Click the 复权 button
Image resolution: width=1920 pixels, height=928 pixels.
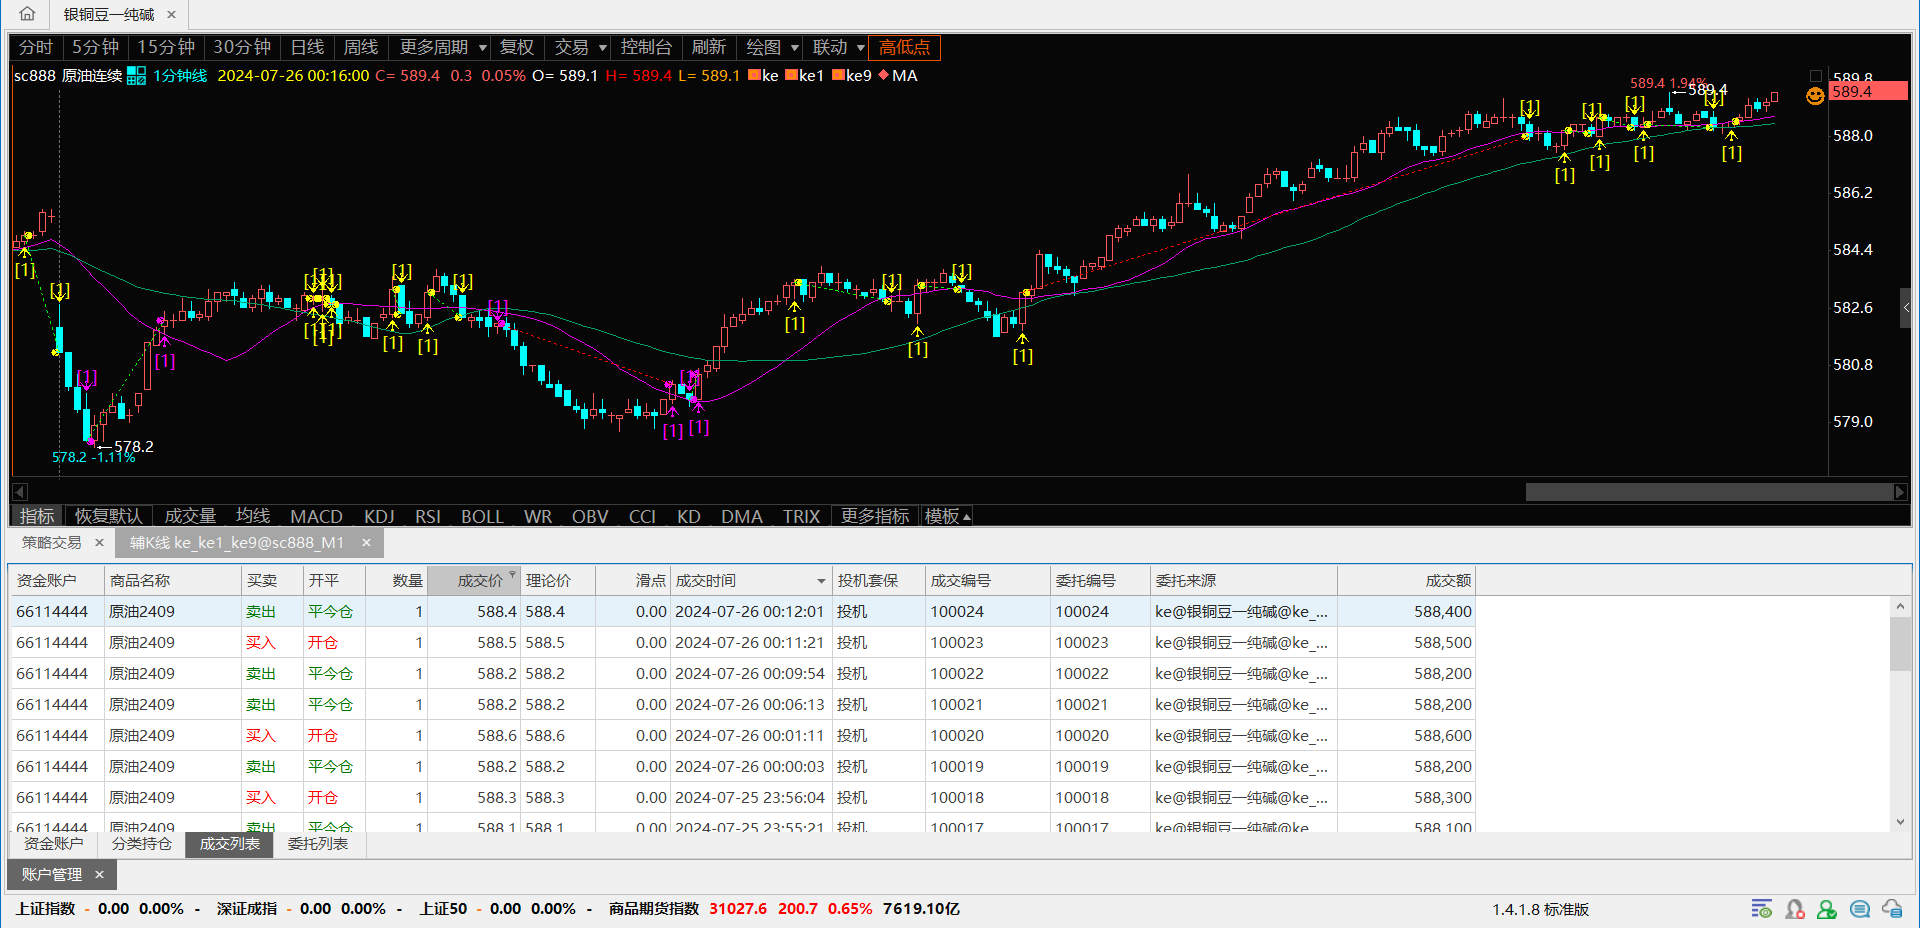coord(517,47)
